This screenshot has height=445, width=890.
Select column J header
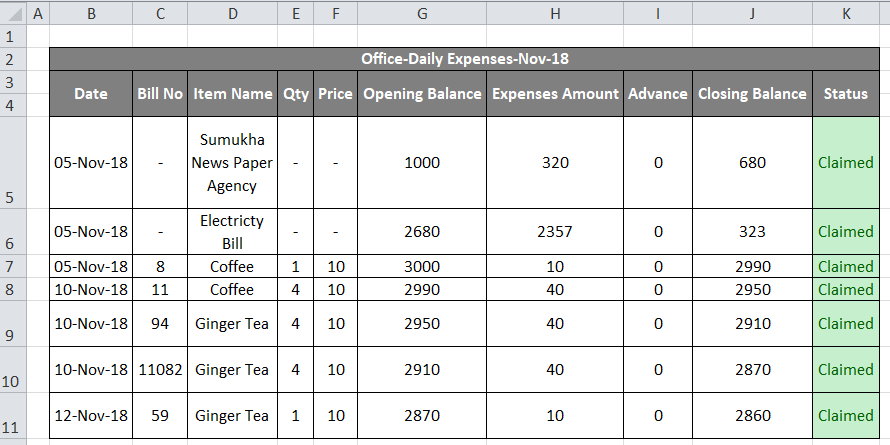pos(753,12)
